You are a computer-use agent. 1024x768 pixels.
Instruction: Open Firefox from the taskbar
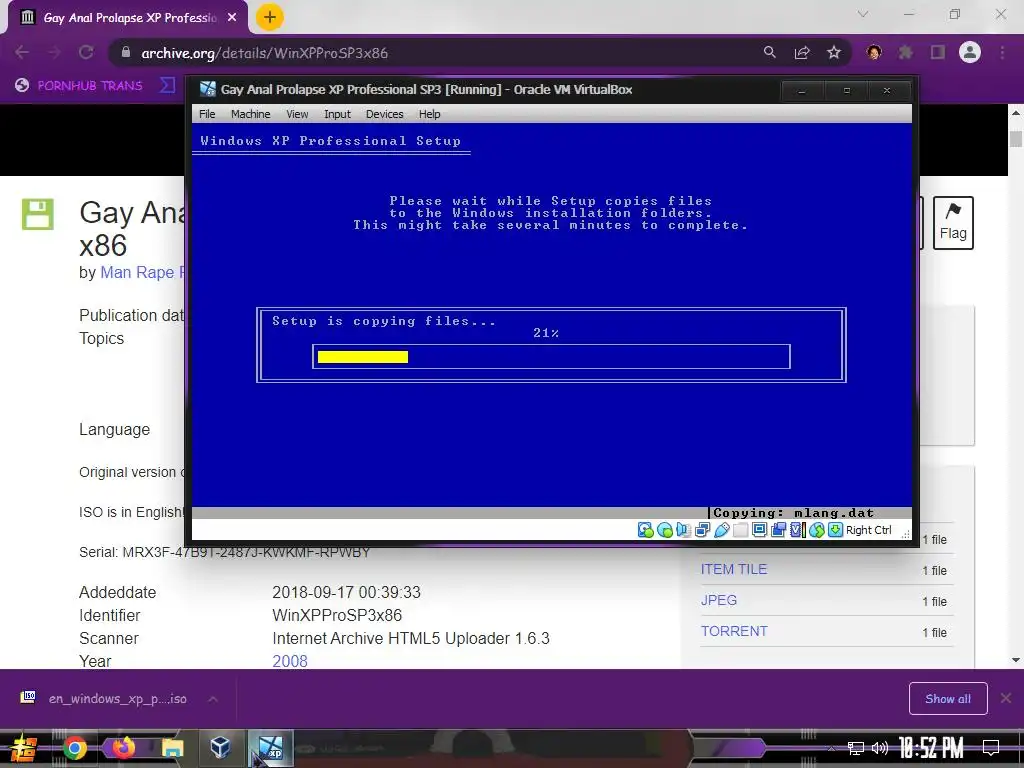tap(123, 747)
